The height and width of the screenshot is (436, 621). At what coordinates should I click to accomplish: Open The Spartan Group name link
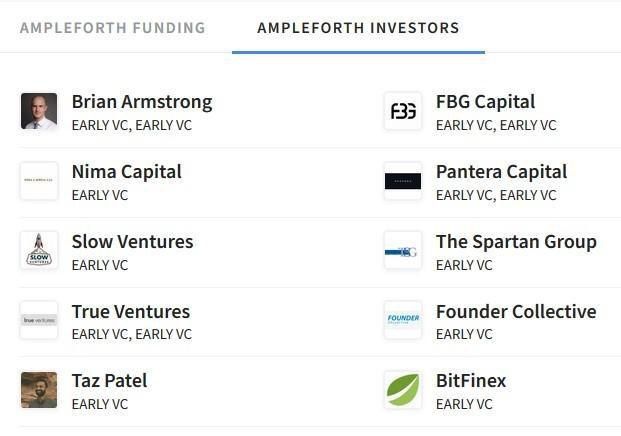[x=516, y=242]
